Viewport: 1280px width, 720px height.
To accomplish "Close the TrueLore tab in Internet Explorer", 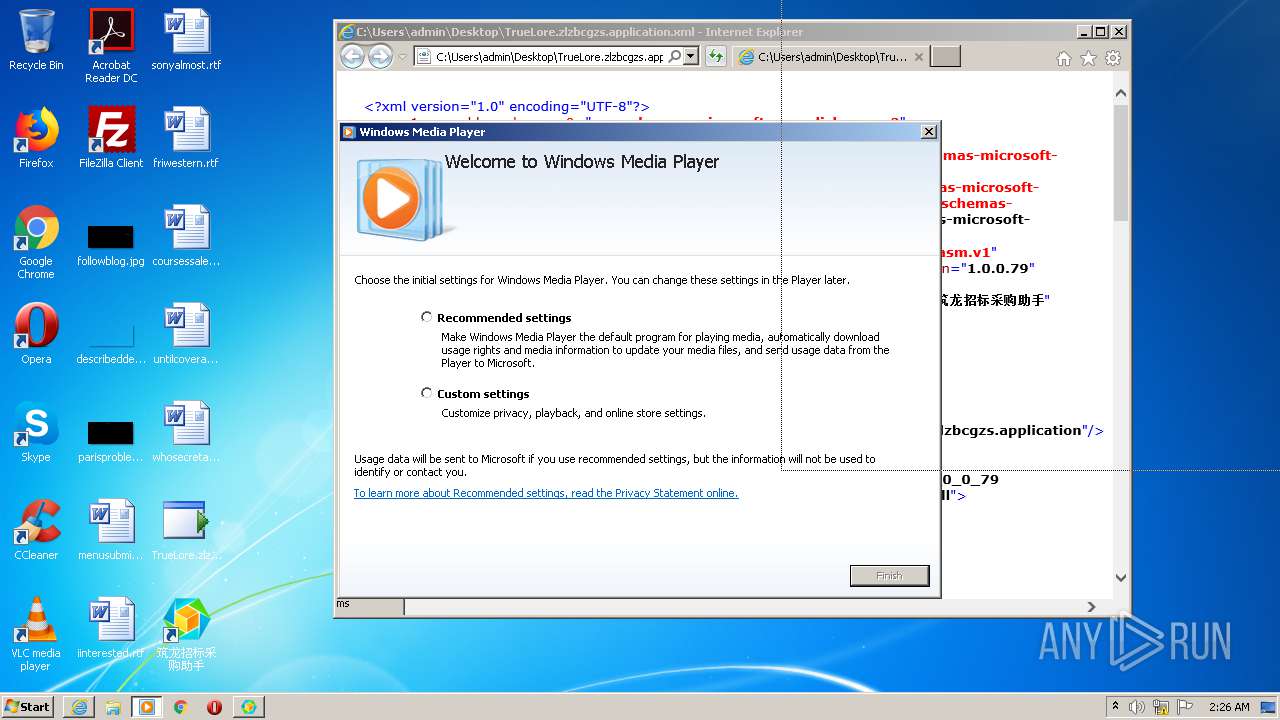I will (919, 57).
